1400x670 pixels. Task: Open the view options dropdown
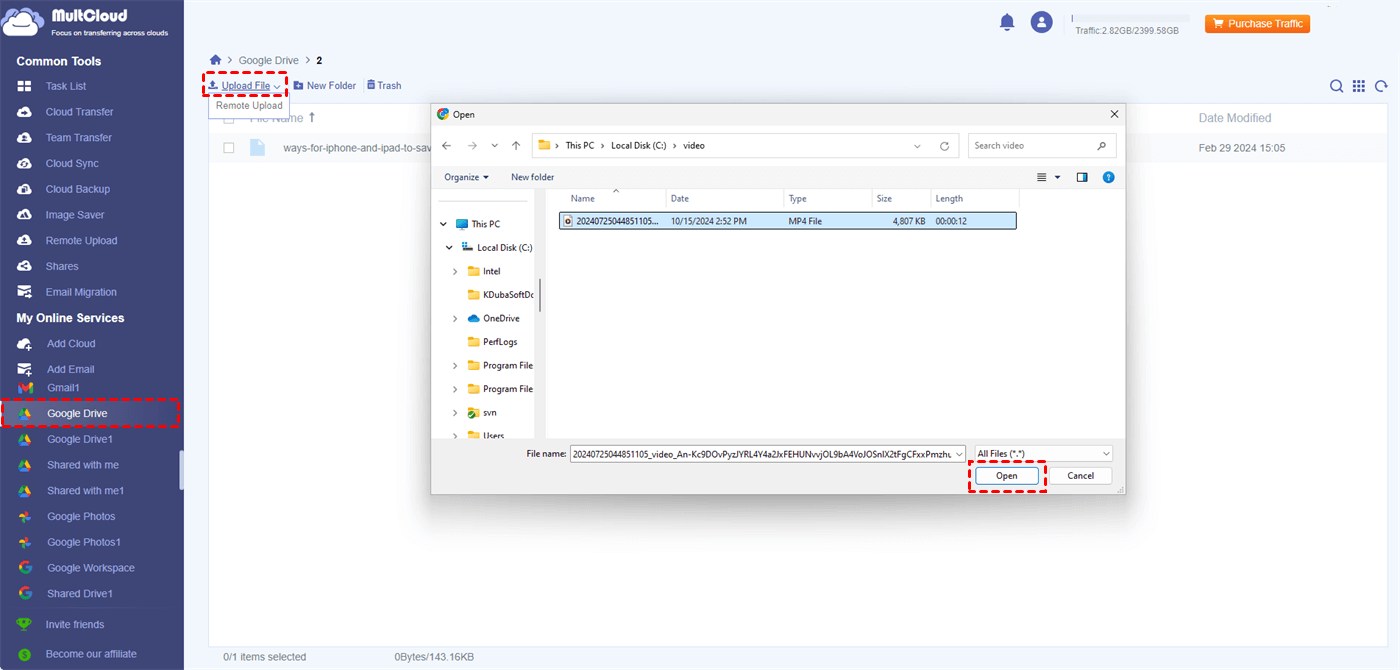pyautogui.click(x=1058, y=177)
